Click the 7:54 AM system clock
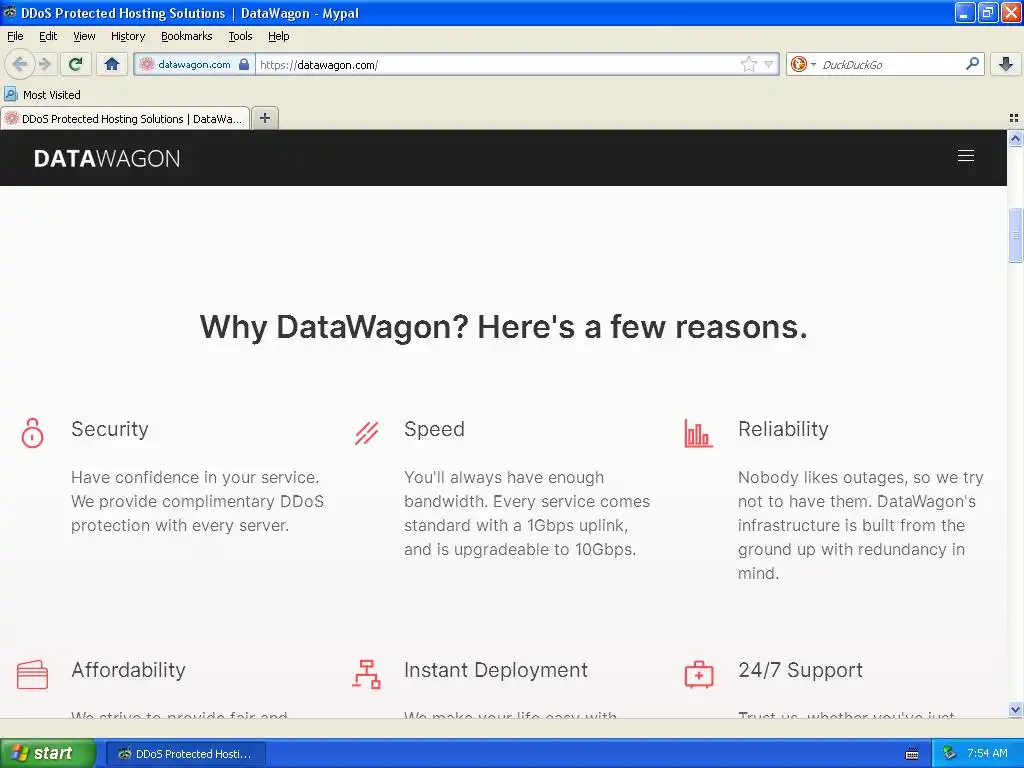The image size is (1024, 768). tap(987, 754)
